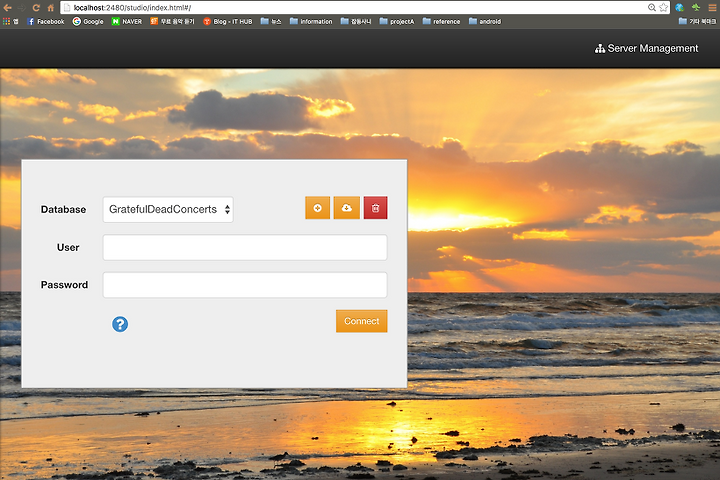Click the browser forward arrow
This screenshot has height=480, width=720.
pos(22,7)
